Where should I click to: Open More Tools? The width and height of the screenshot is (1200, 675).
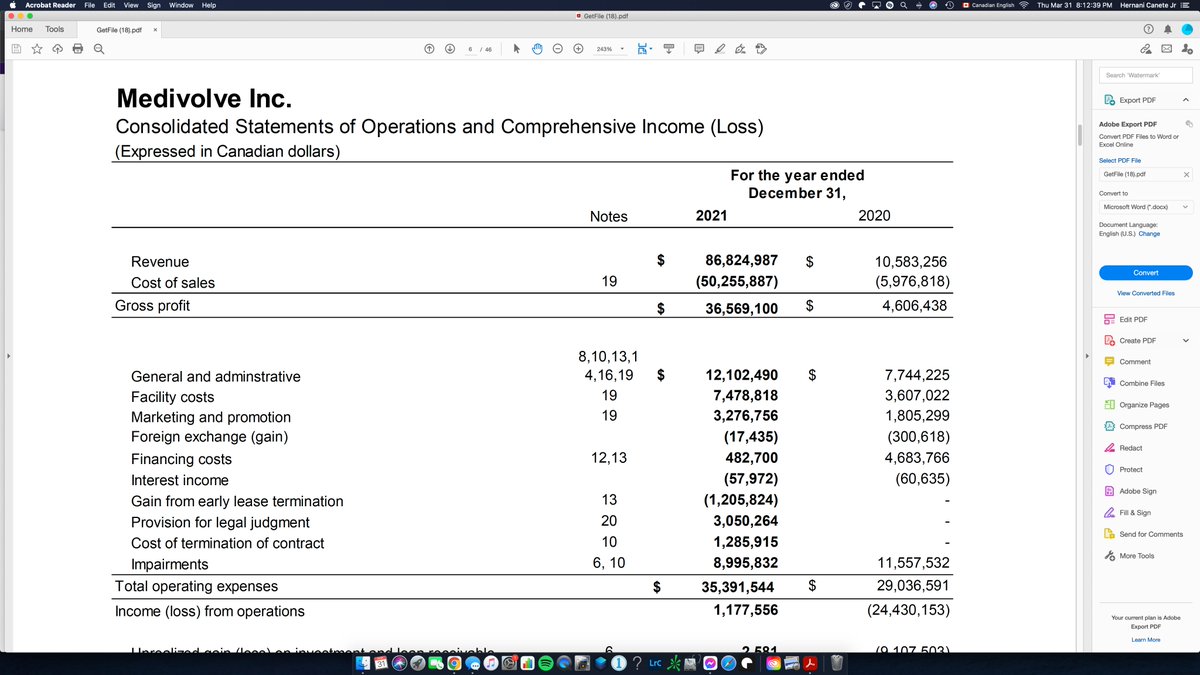coord(1136,555)
